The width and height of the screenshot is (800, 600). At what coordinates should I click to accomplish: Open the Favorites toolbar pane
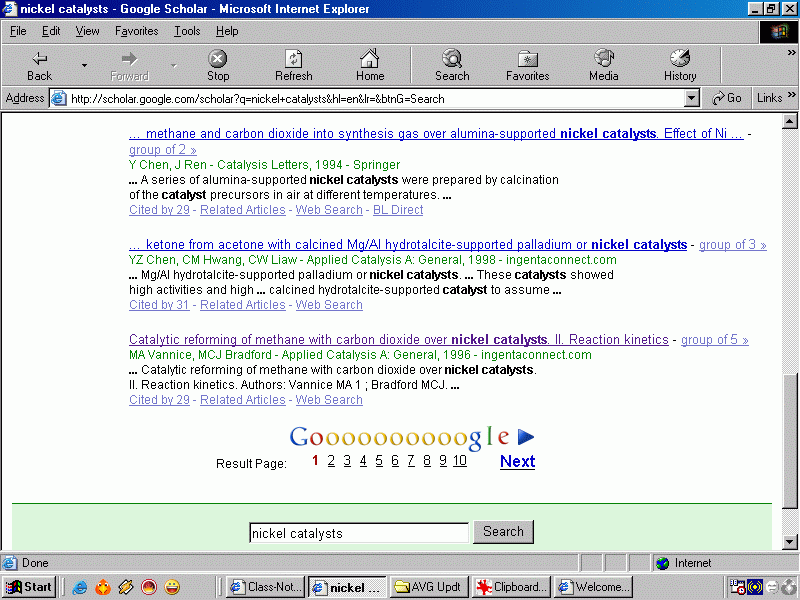(x=528, y=66)
